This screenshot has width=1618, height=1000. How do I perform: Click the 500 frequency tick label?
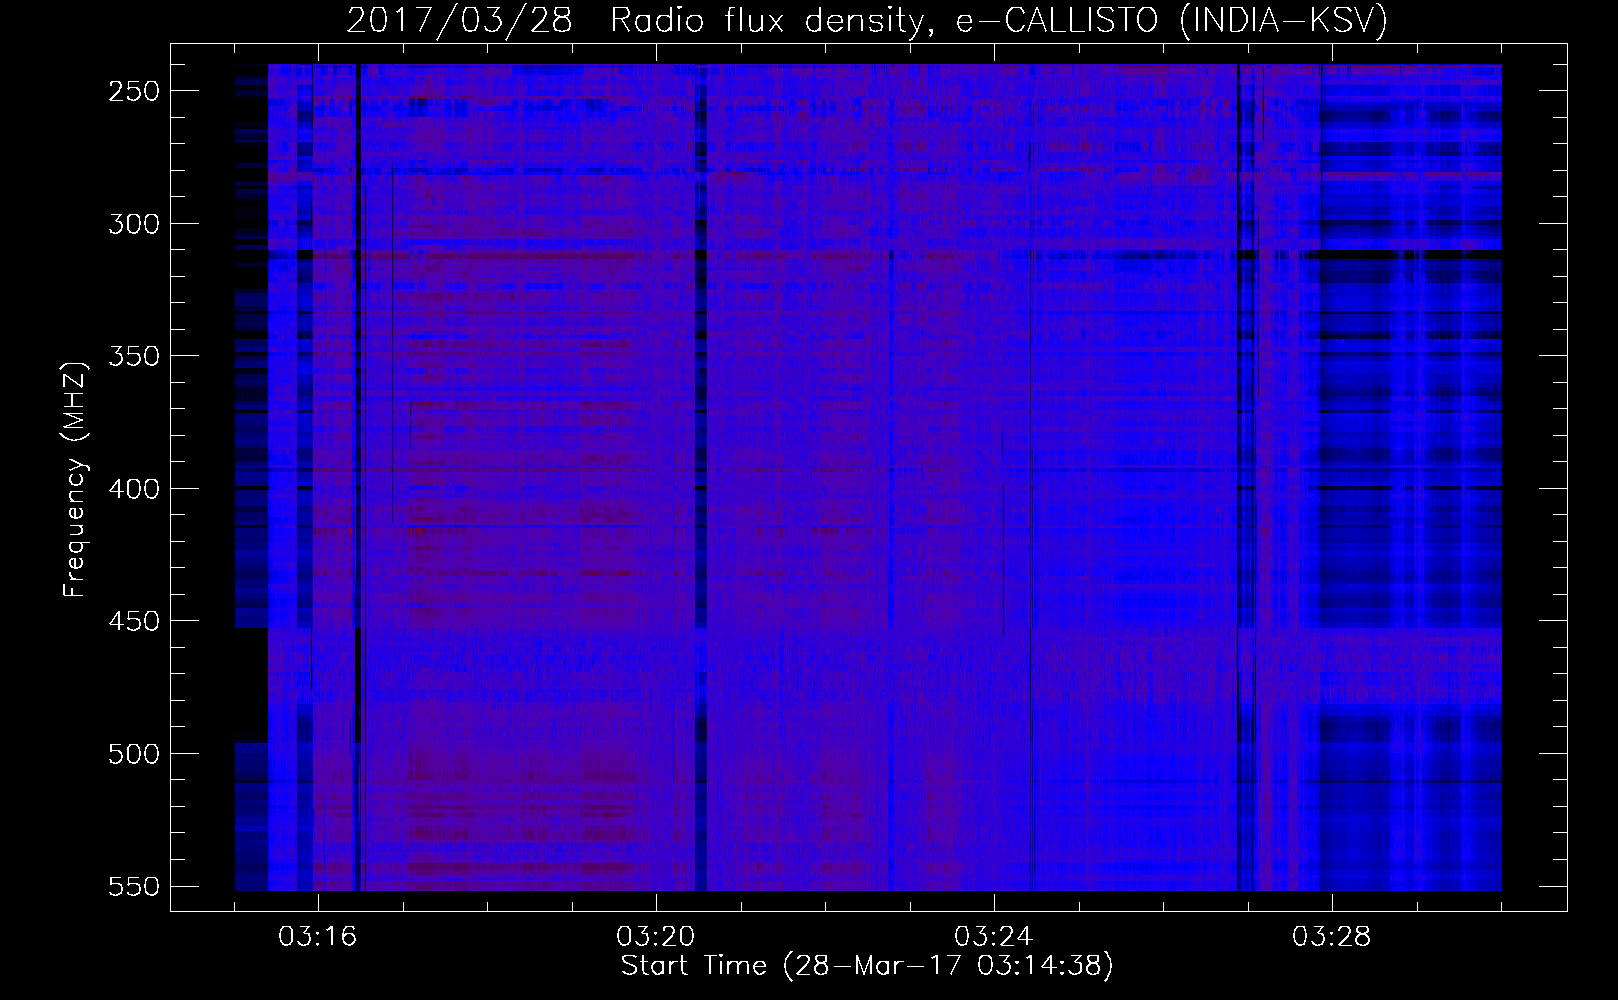tap(133, 754)
